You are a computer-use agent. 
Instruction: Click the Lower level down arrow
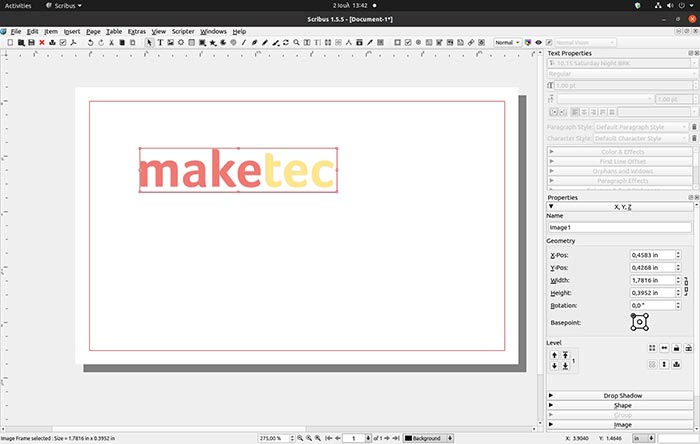tap(554, 365)
